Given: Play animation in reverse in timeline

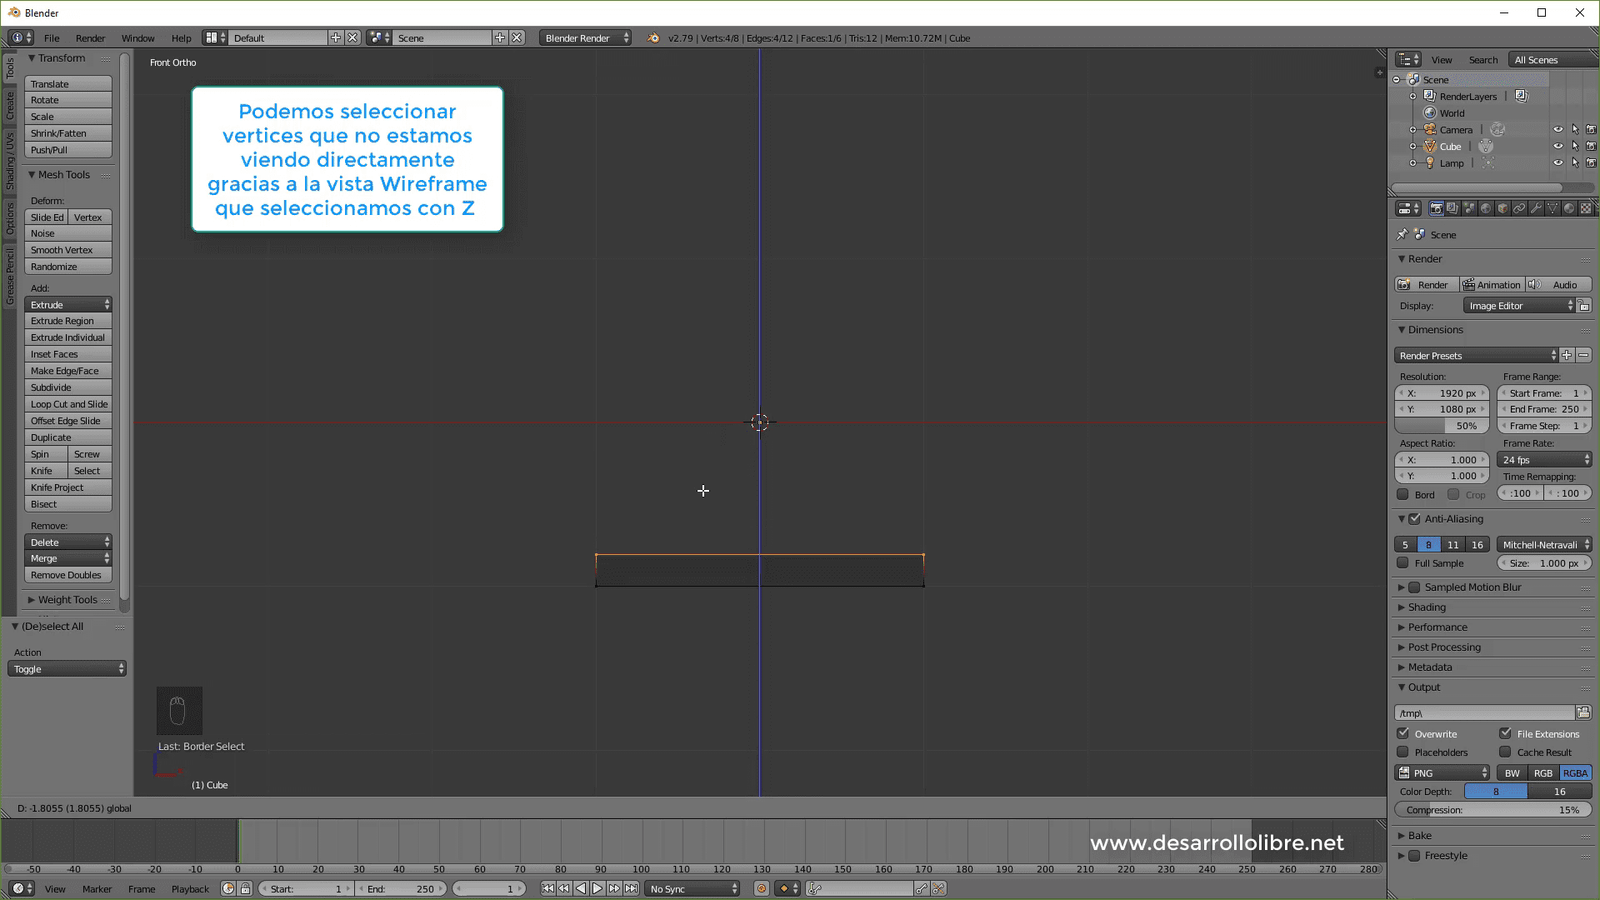Looking at the screenshot, I should pos(581,889).
